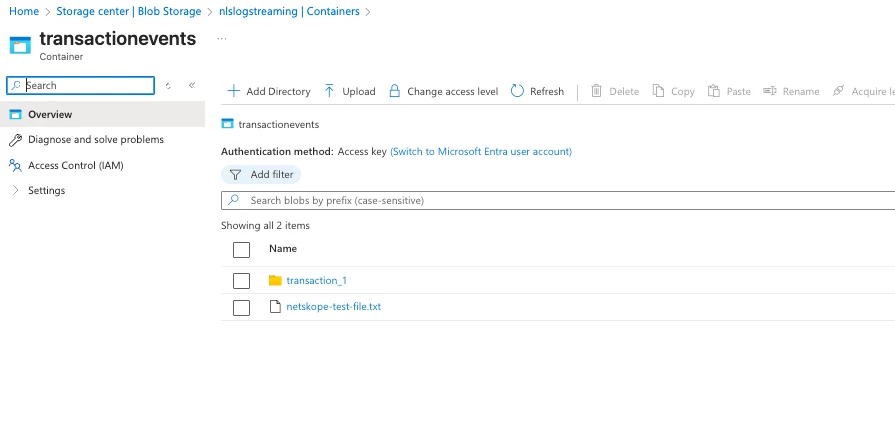Viewport: 895px width, 435px height.
Task: Click the Add Directory plus icon
Action: tap(234, 91)
